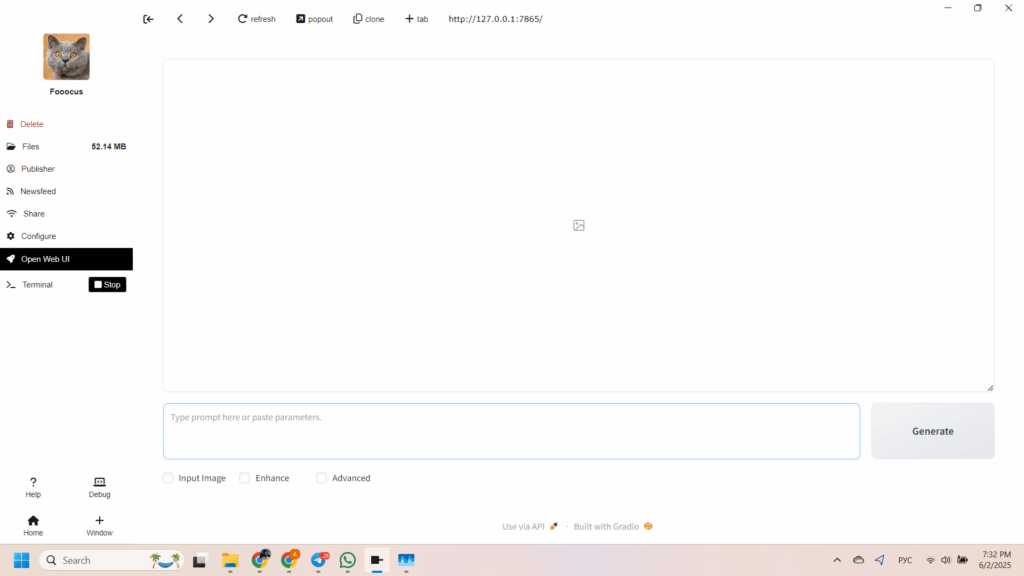Open the clock showing 7:32 PM
This screenshot has width=1024, height=576.
click(995, 560)
